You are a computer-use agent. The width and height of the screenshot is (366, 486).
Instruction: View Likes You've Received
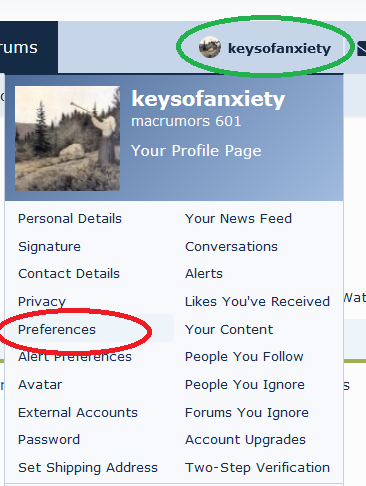(257, 302)
